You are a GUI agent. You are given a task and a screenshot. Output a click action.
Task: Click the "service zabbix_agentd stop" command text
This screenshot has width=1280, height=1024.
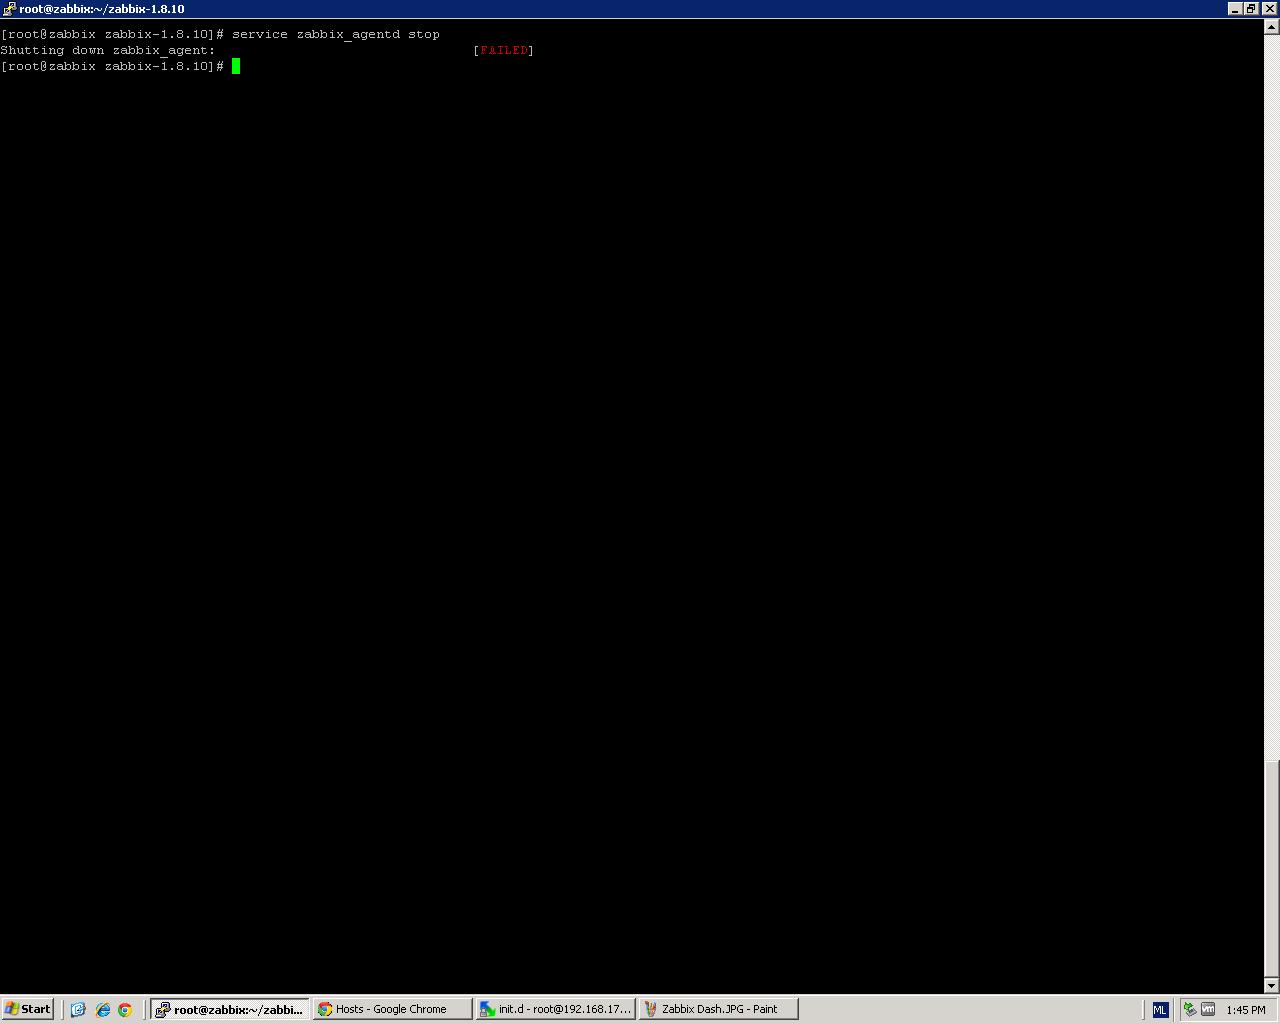point(336,34)
